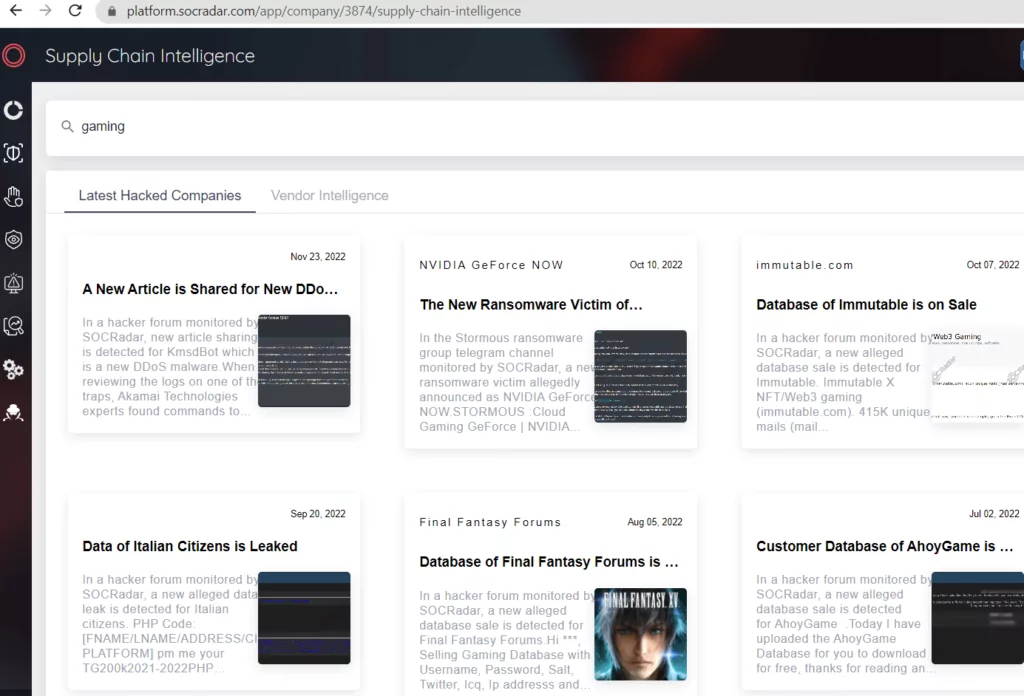Click the address bar URL
This screenshot has height=696, width=1024.
pos(323,11)
